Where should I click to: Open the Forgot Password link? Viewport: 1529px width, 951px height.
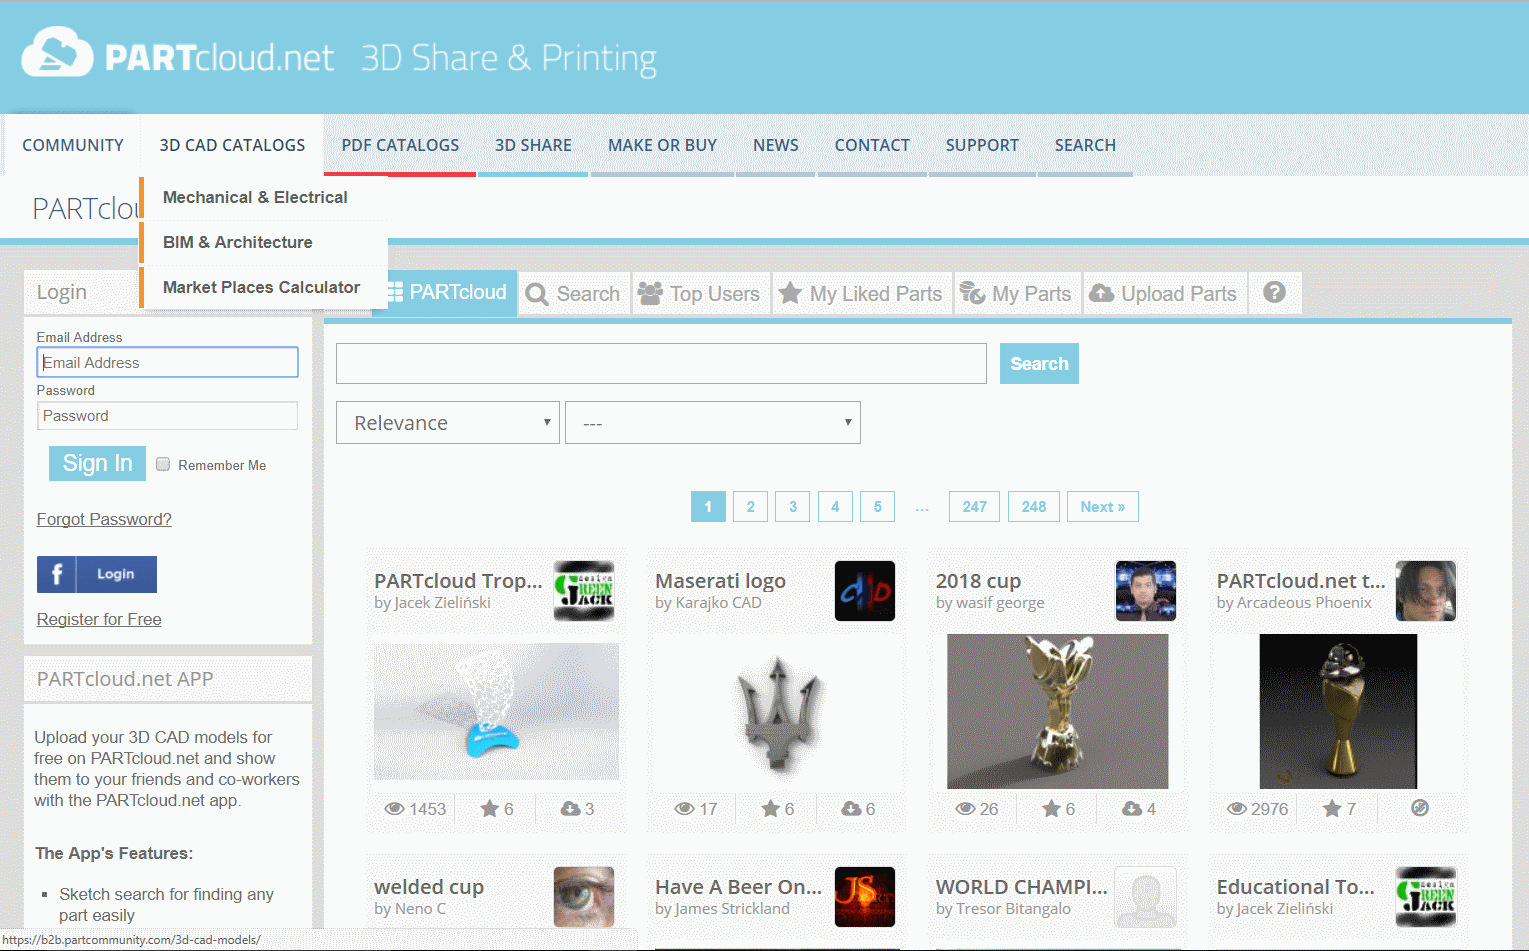(x=104, y=519)
